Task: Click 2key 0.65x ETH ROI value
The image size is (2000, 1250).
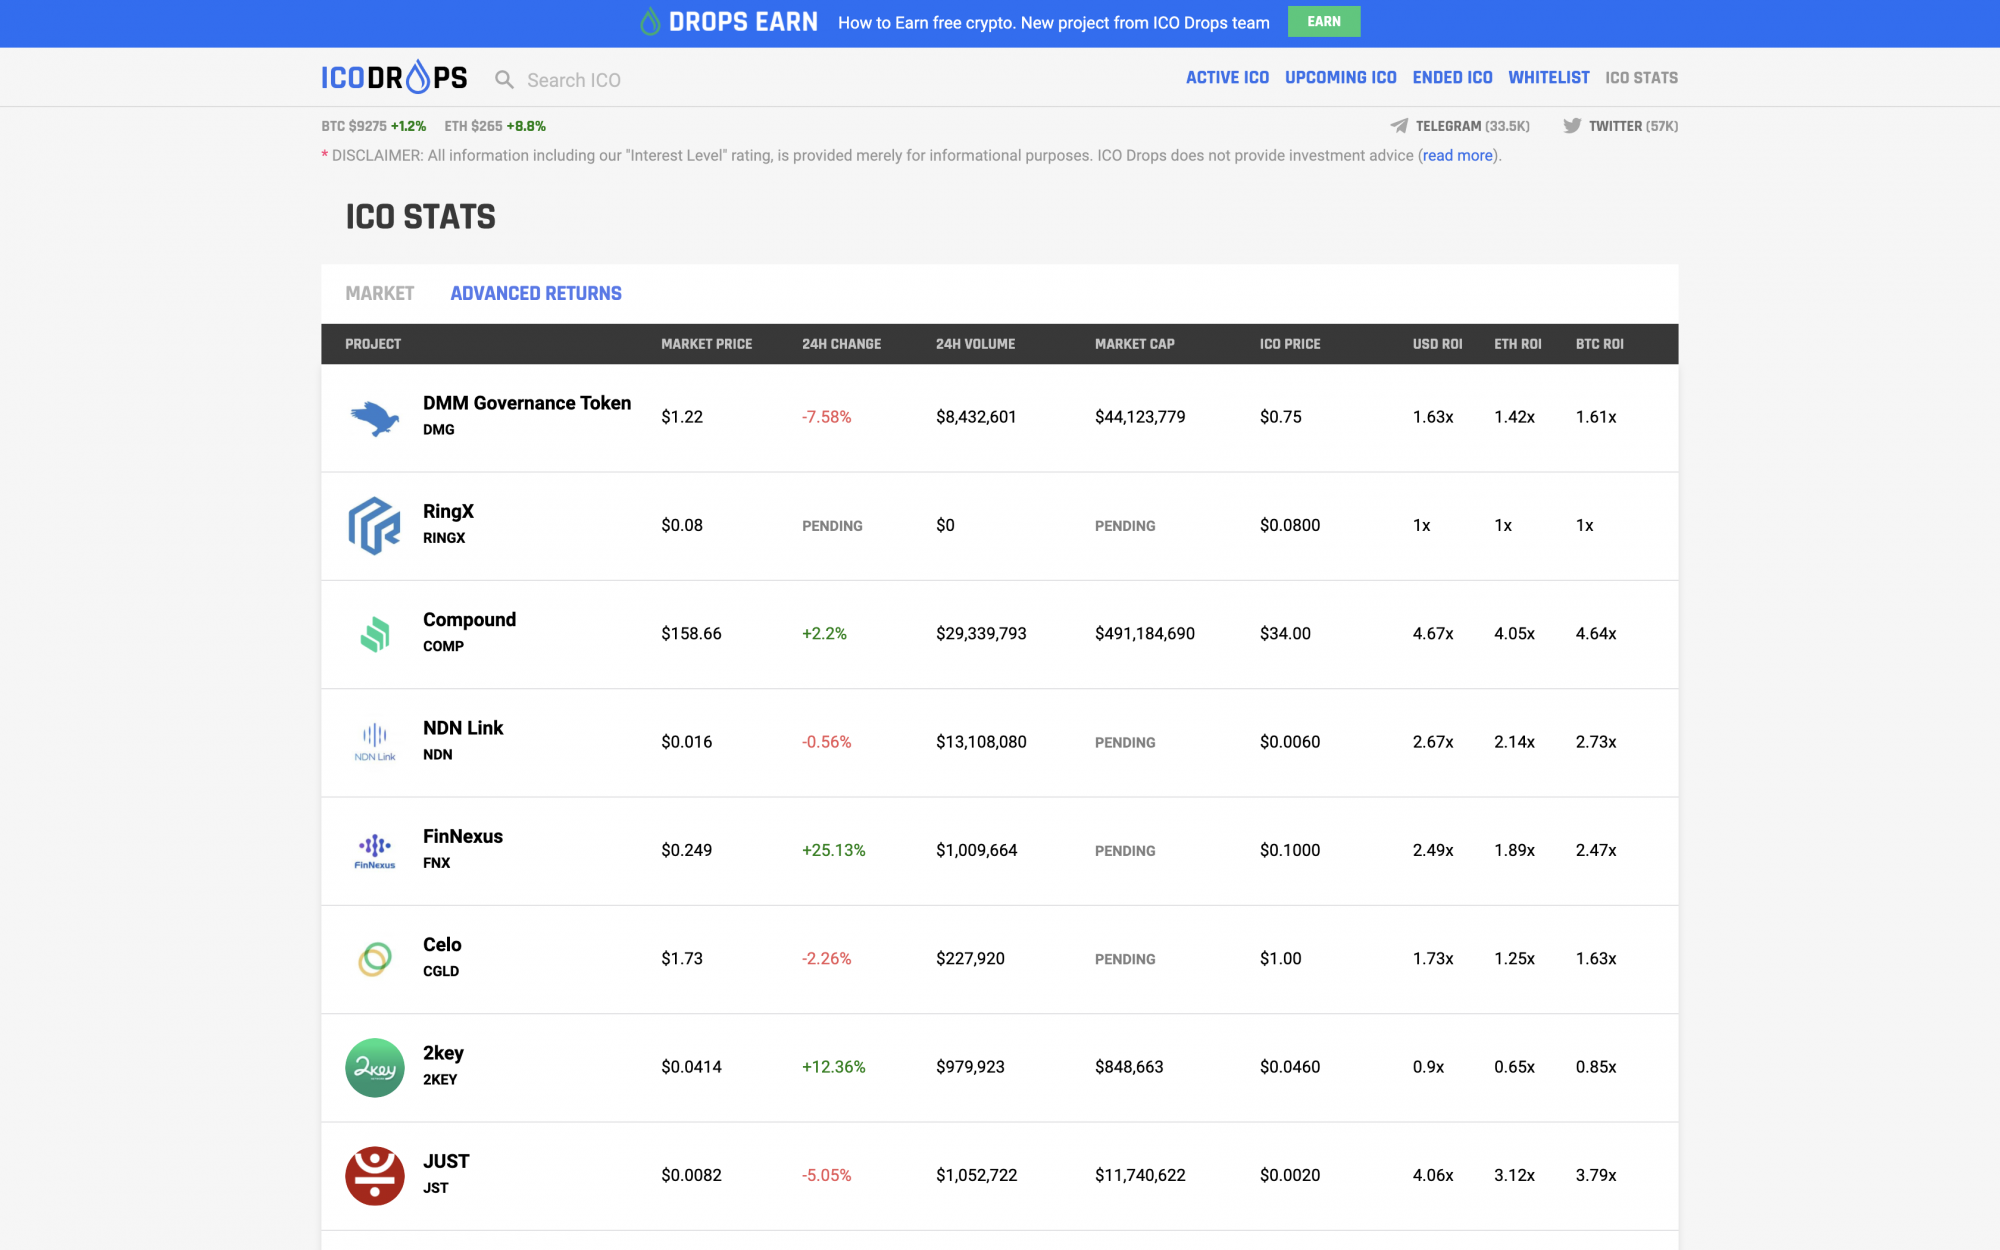Action: (x=1514, y=1067)
